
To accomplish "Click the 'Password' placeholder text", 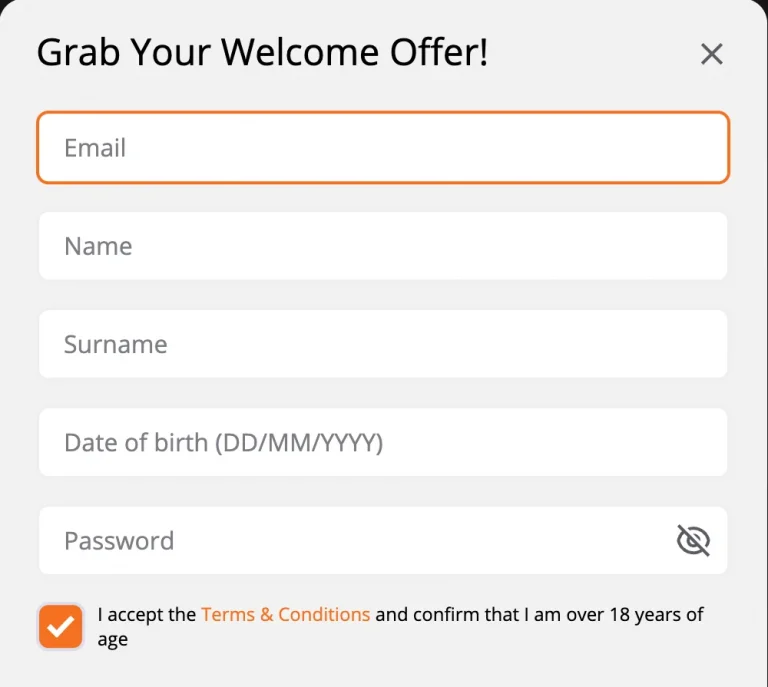I will (119, 541).
